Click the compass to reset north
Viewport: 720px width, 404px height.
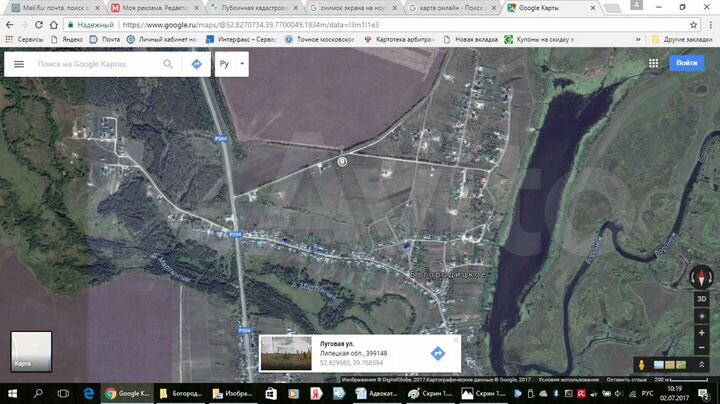click(x=701, y=277)
